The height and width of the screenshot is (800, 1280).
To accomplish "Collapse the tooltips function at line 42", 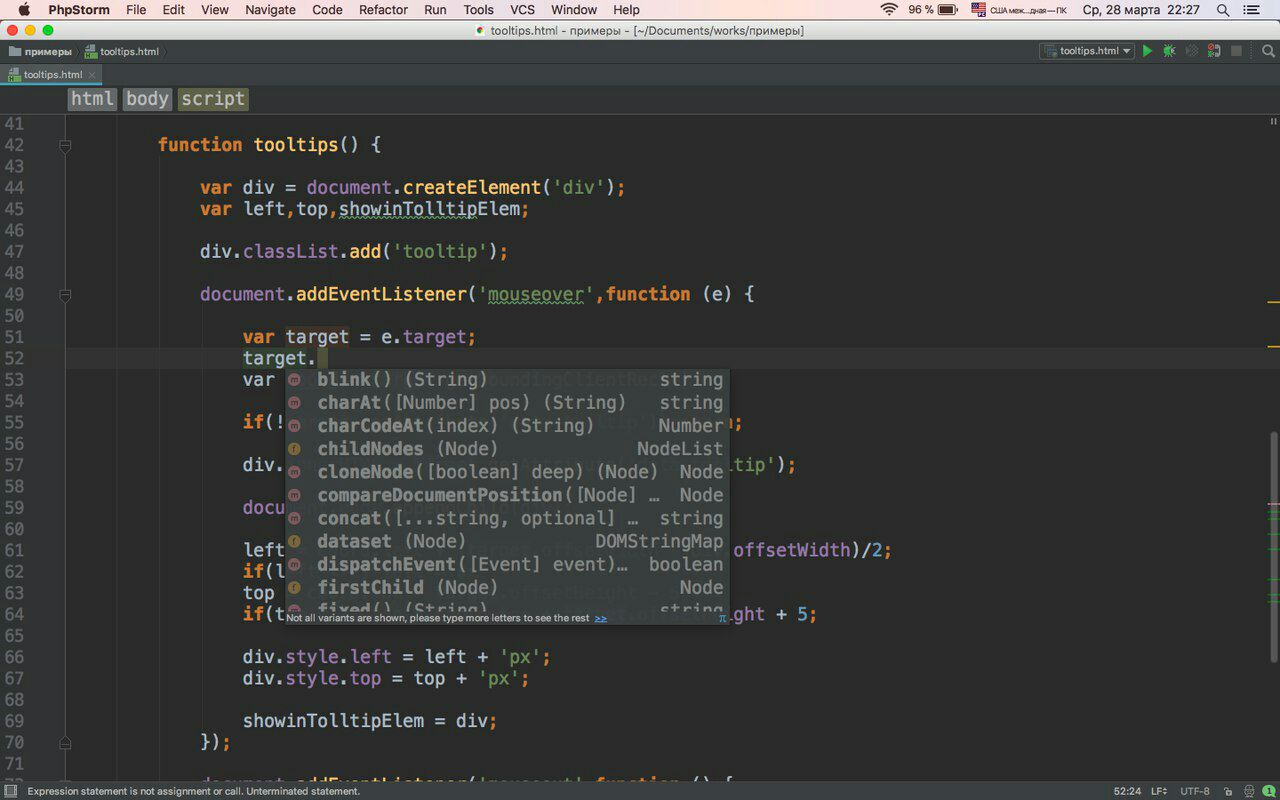I will (65, 145).
